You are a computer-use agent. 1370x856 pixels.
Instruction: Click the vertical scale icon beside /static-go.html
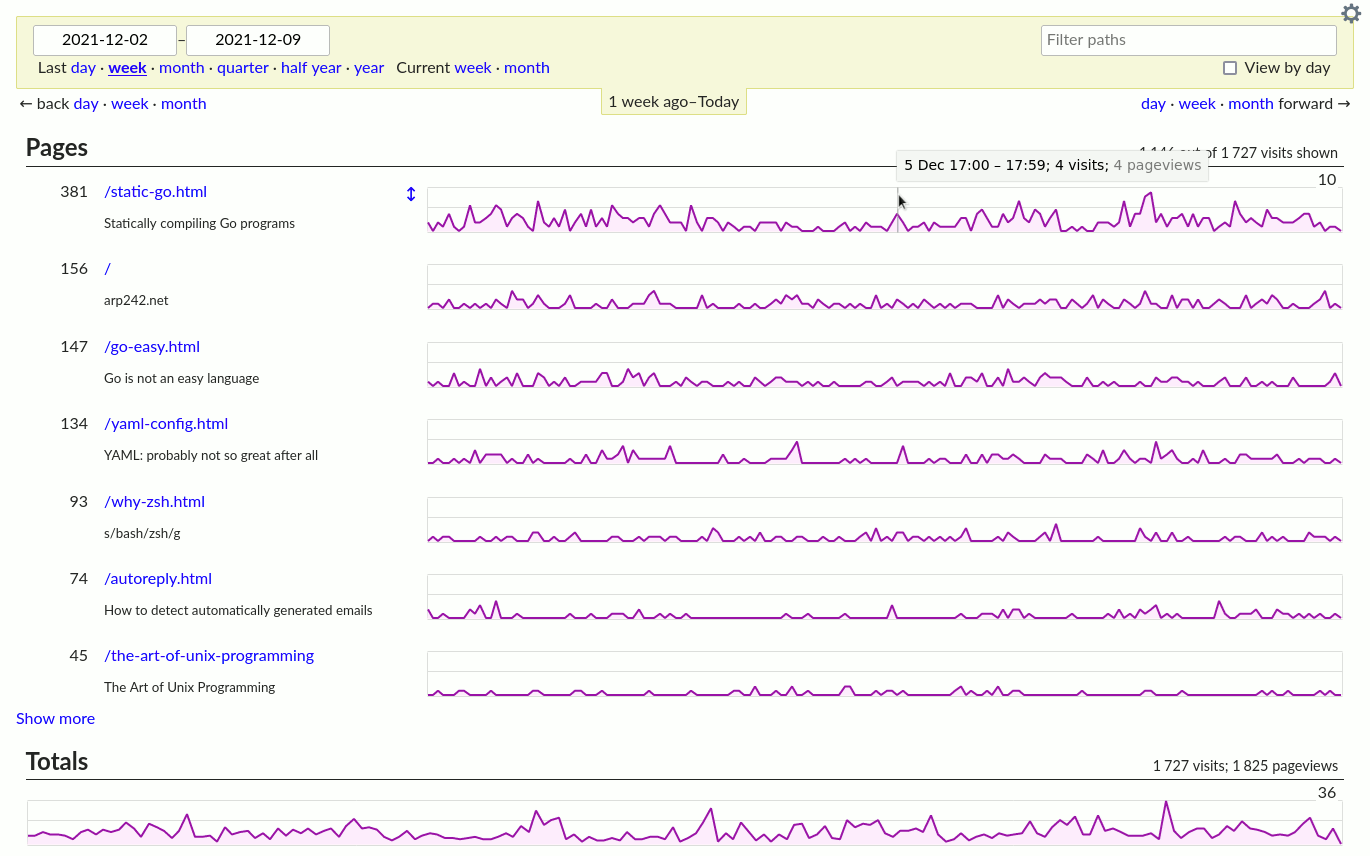(x=410, y=194)
